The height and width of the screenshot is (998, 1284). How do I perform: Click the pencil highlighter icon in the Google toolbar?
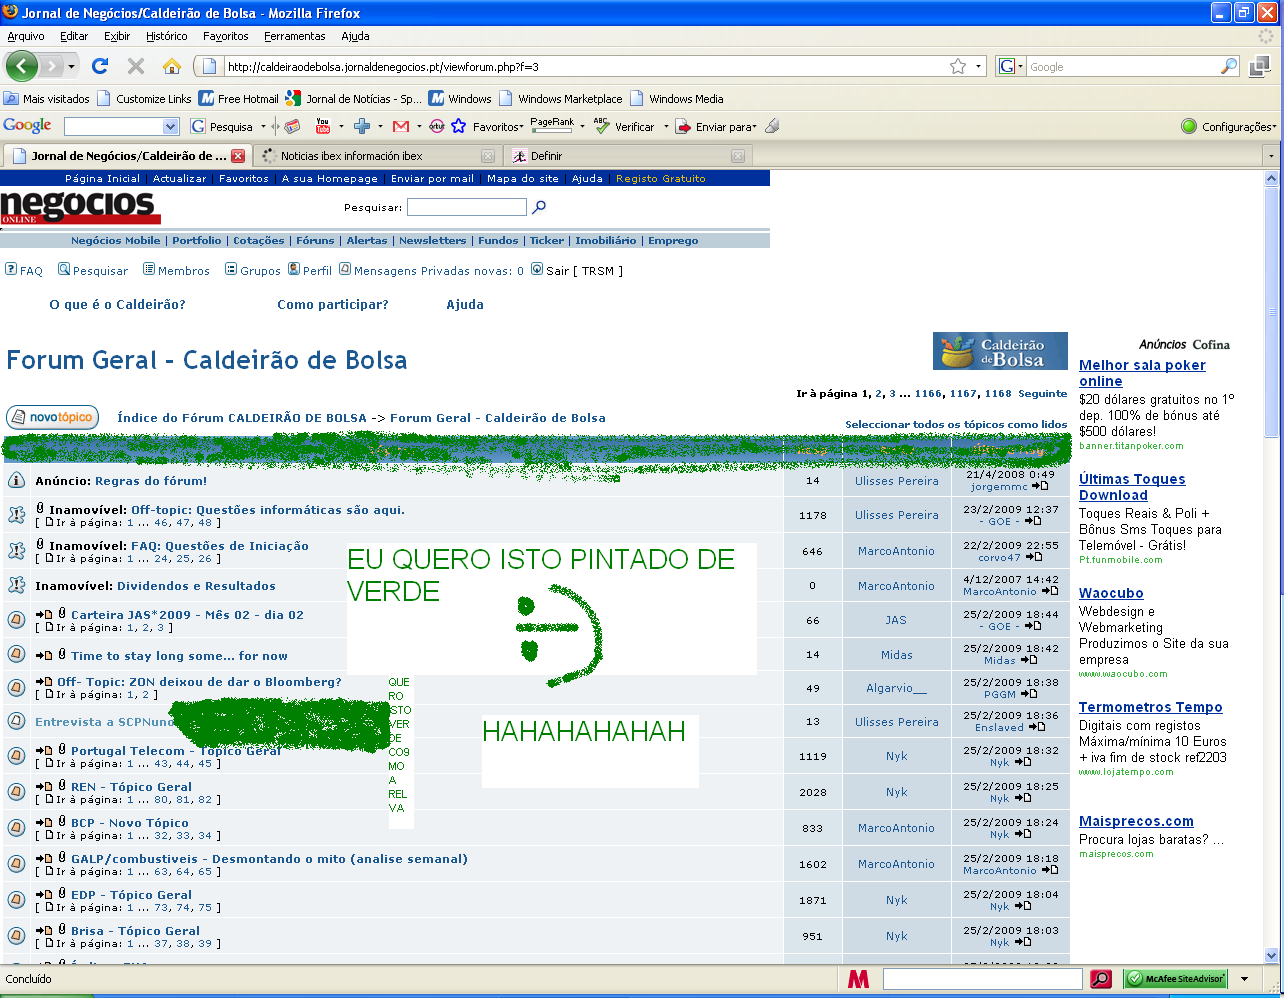772,126
